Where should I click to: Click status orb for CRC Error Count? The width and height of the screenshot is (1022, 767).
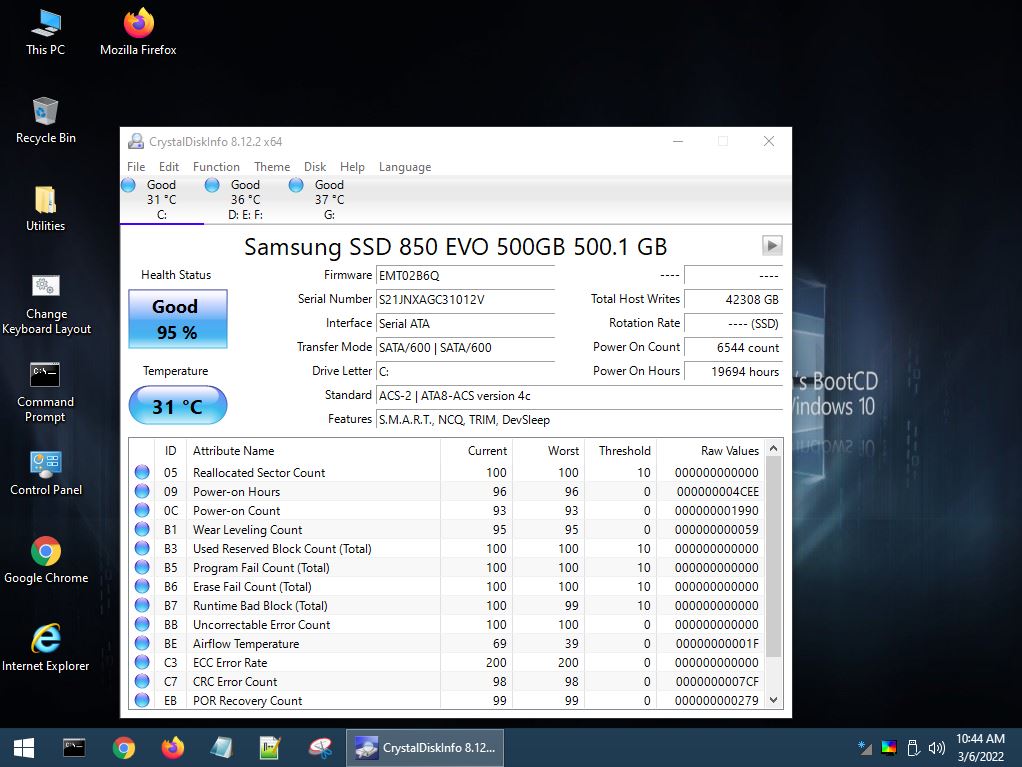(142, 682)
